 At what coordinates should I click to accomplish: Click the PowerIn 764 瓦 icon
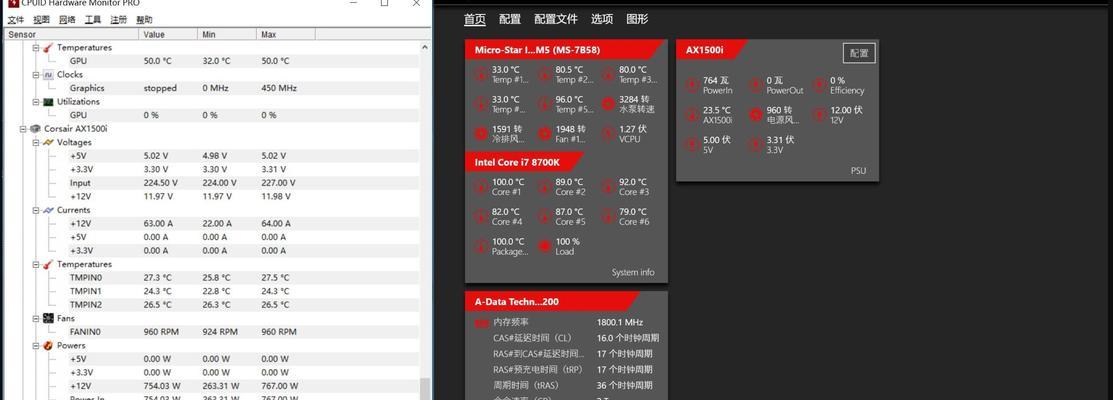692,85
